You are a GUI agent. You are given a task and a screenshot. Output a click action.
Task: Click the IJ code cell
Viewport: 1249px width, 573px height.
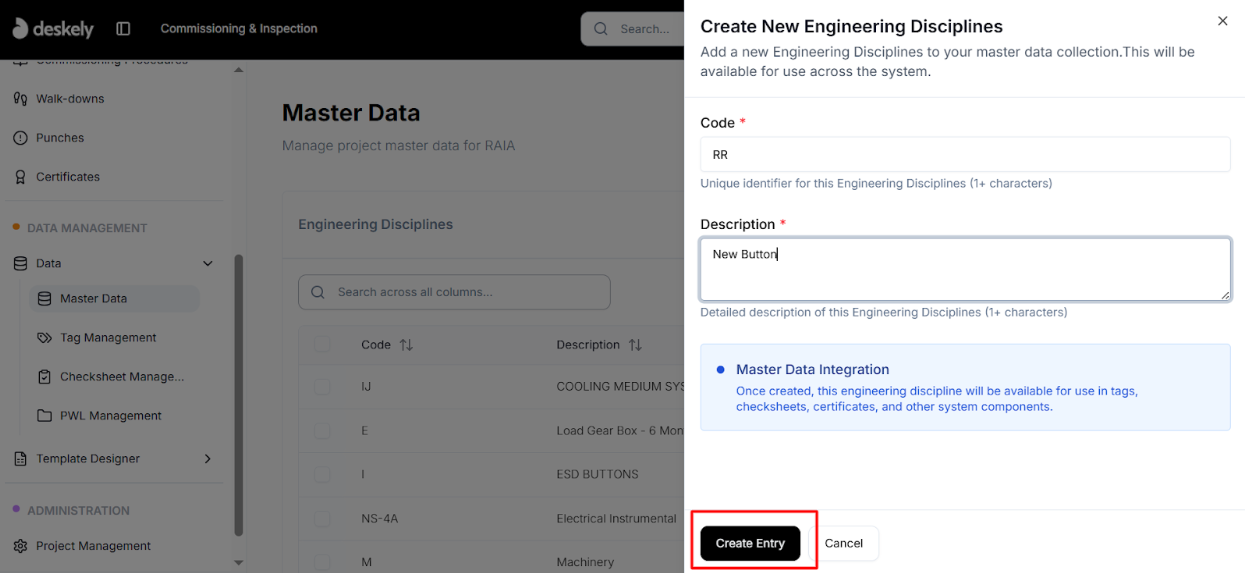tap(366, 387)
